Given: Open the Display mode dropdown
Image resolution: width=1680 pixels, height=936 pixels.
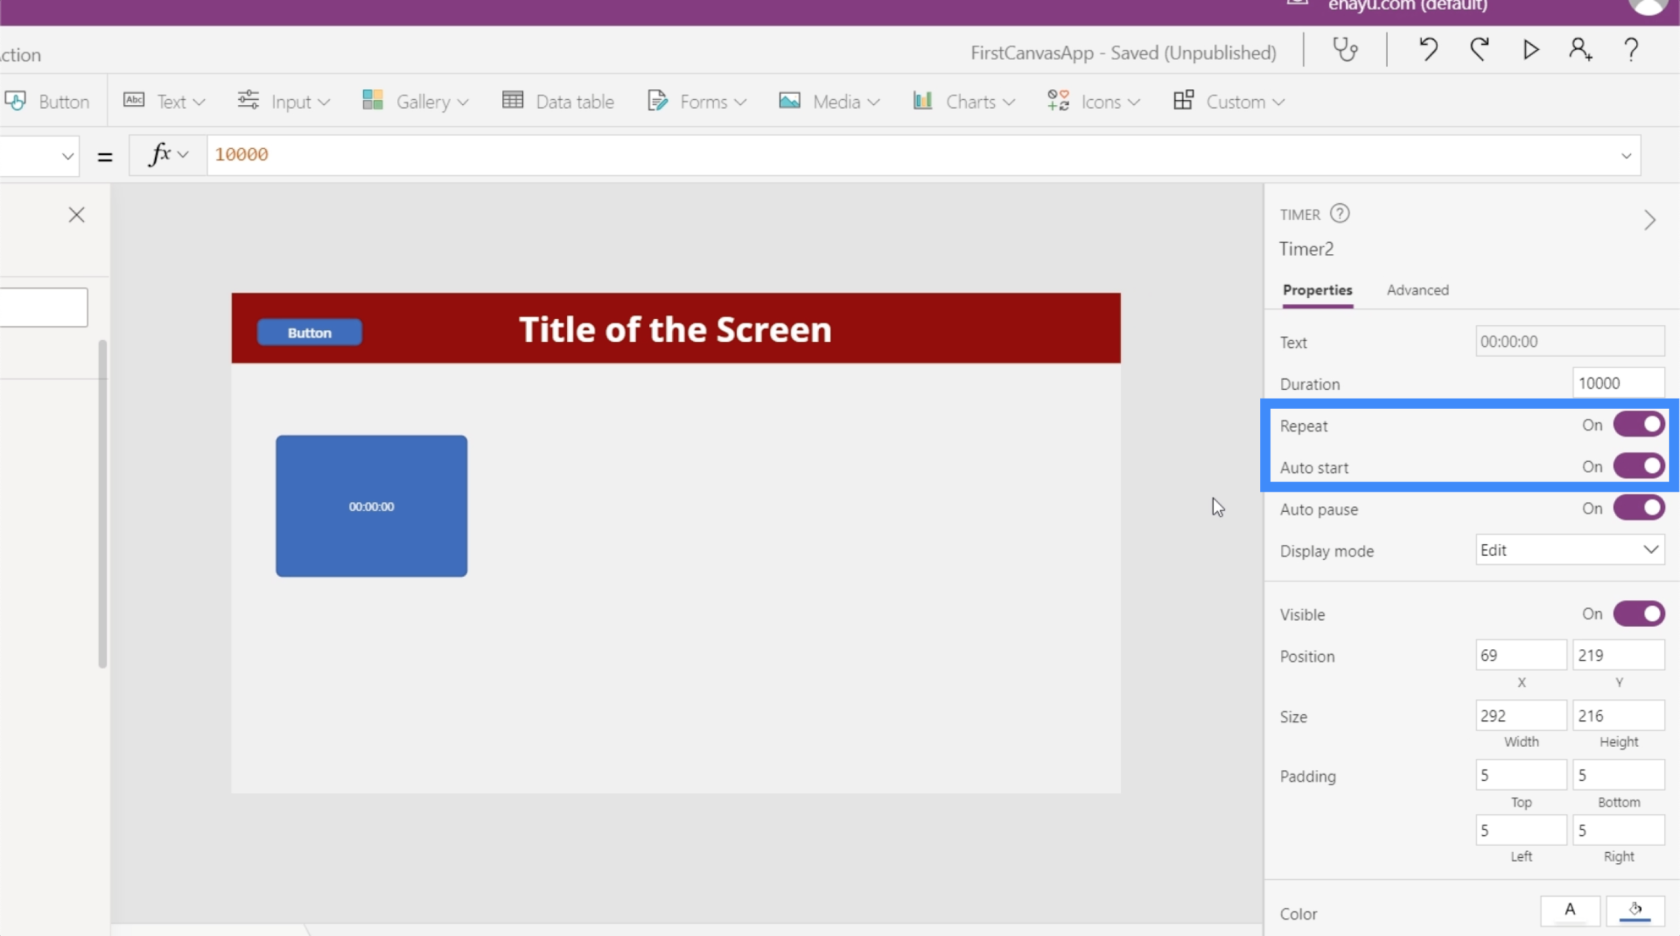Looking at the screenshot, I should click(1569, 550).
